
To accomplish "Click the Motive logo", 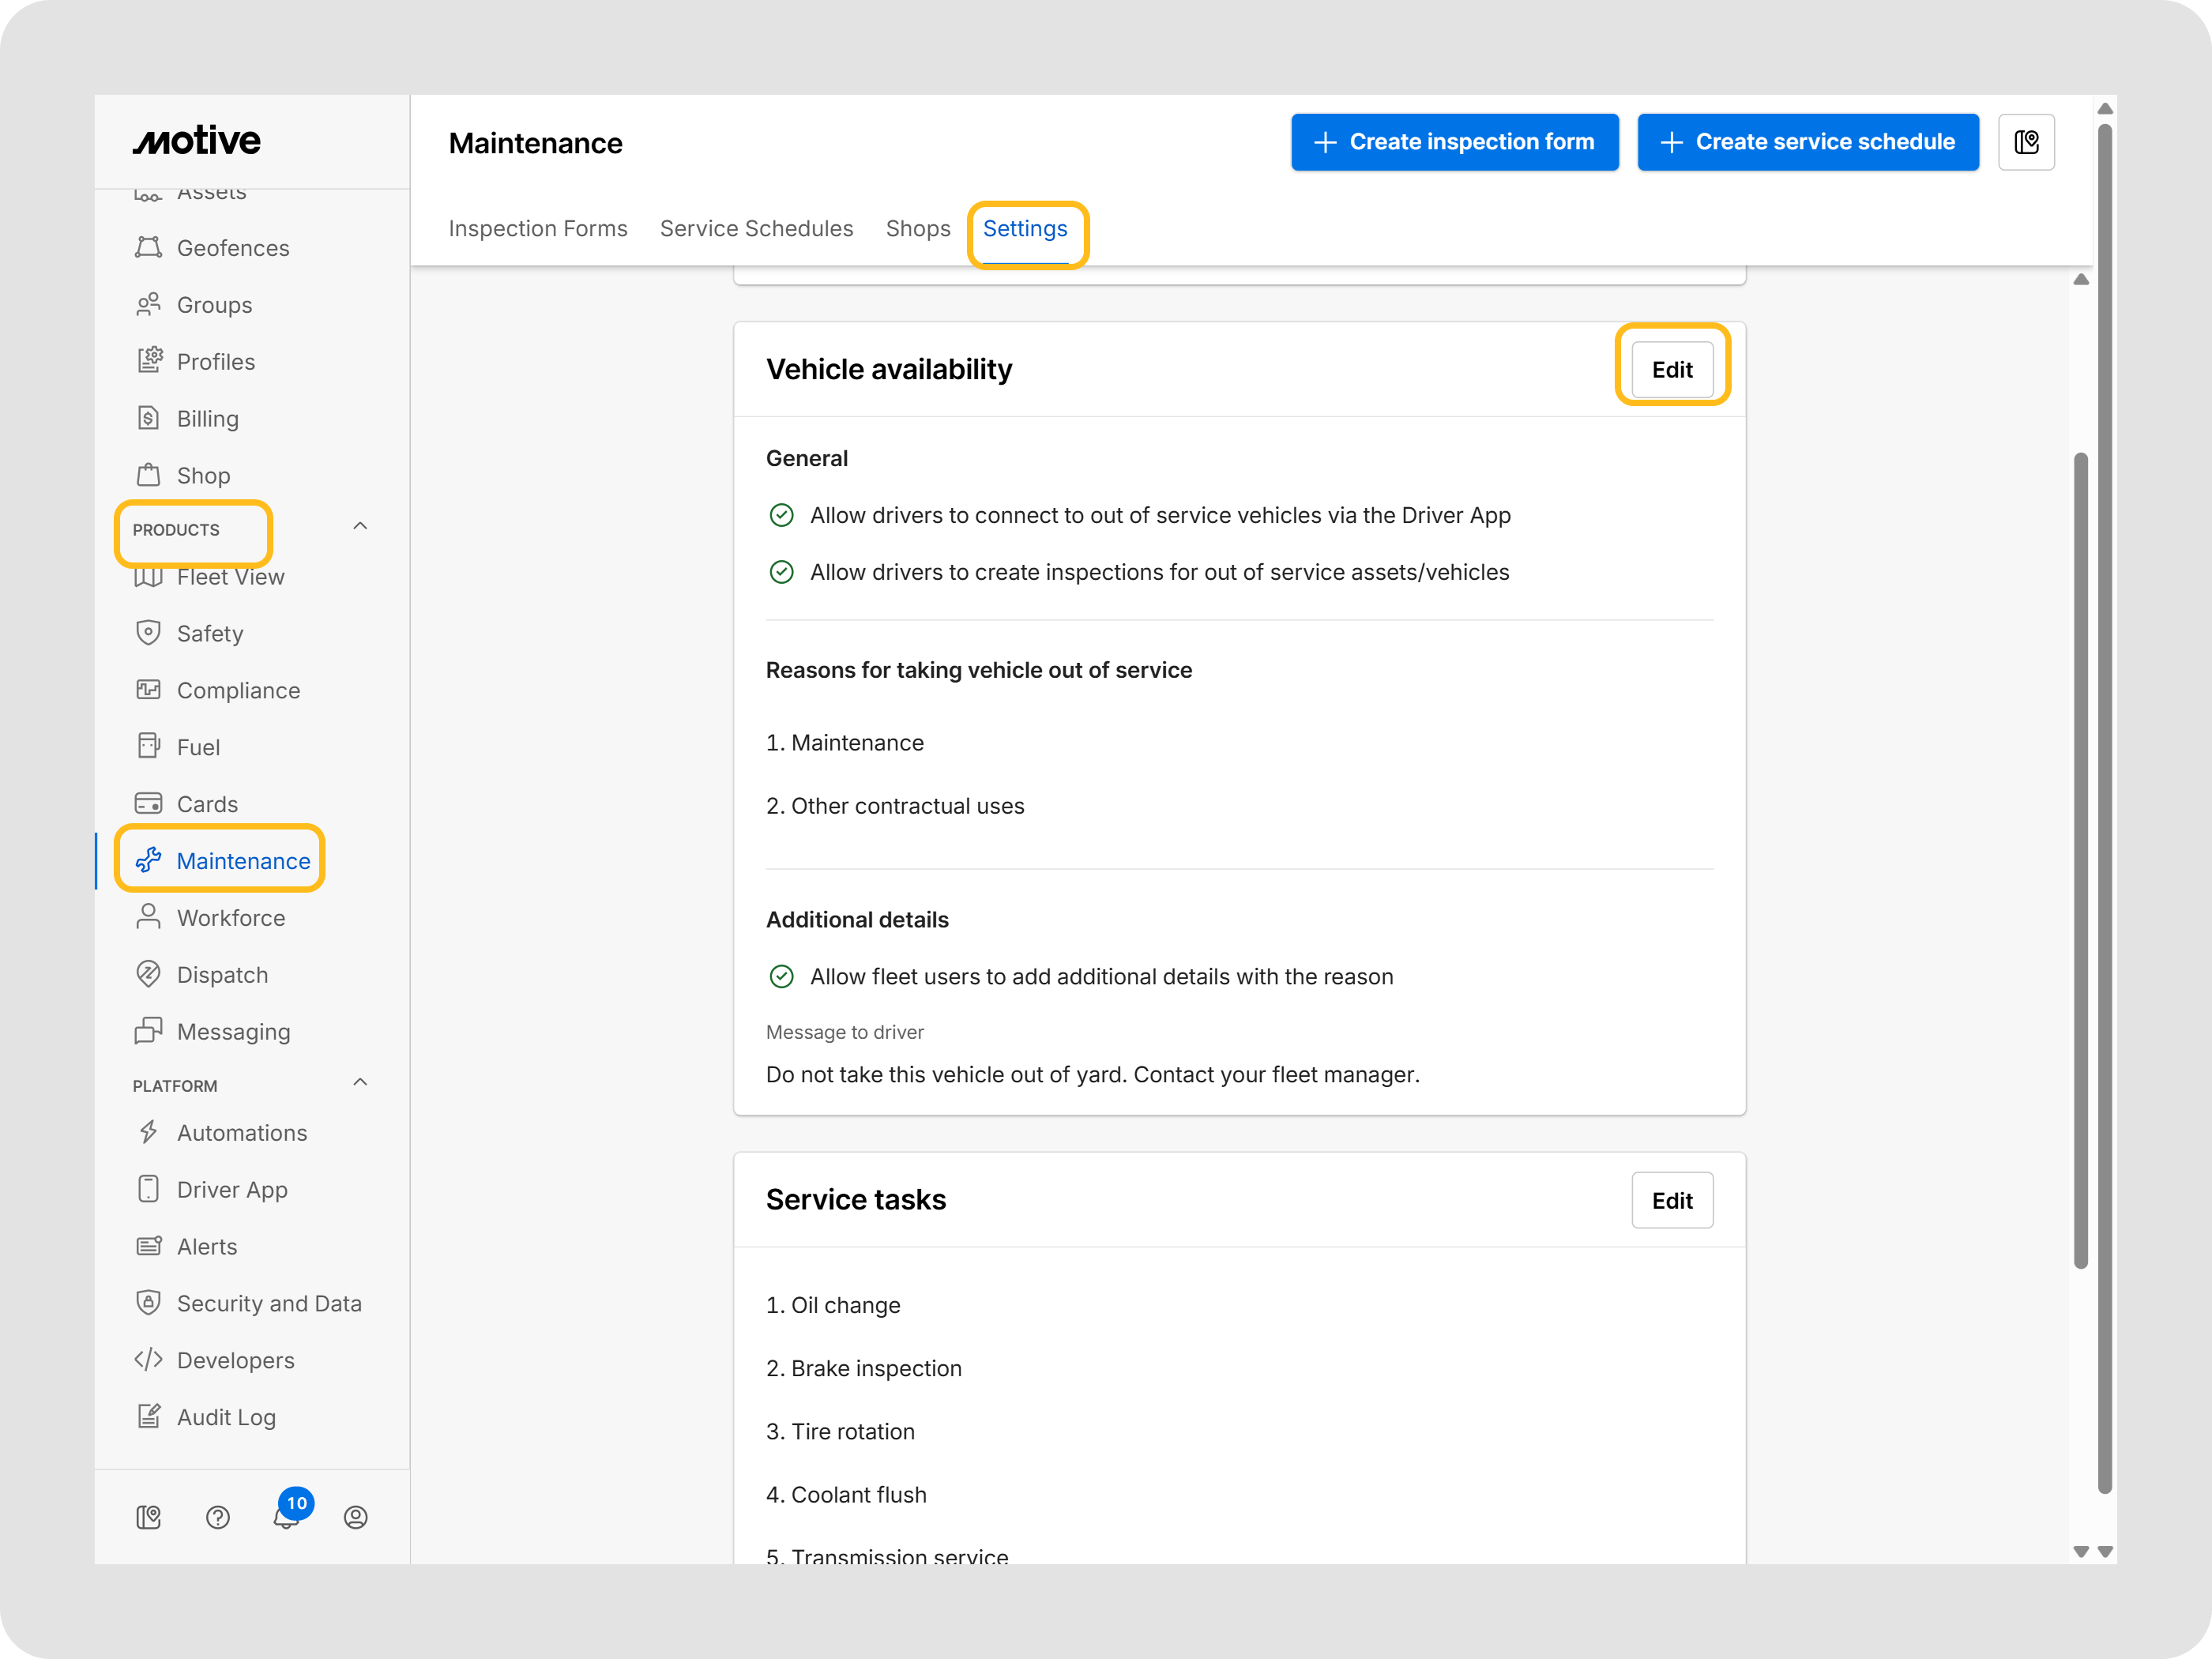I will pos(197,141).
